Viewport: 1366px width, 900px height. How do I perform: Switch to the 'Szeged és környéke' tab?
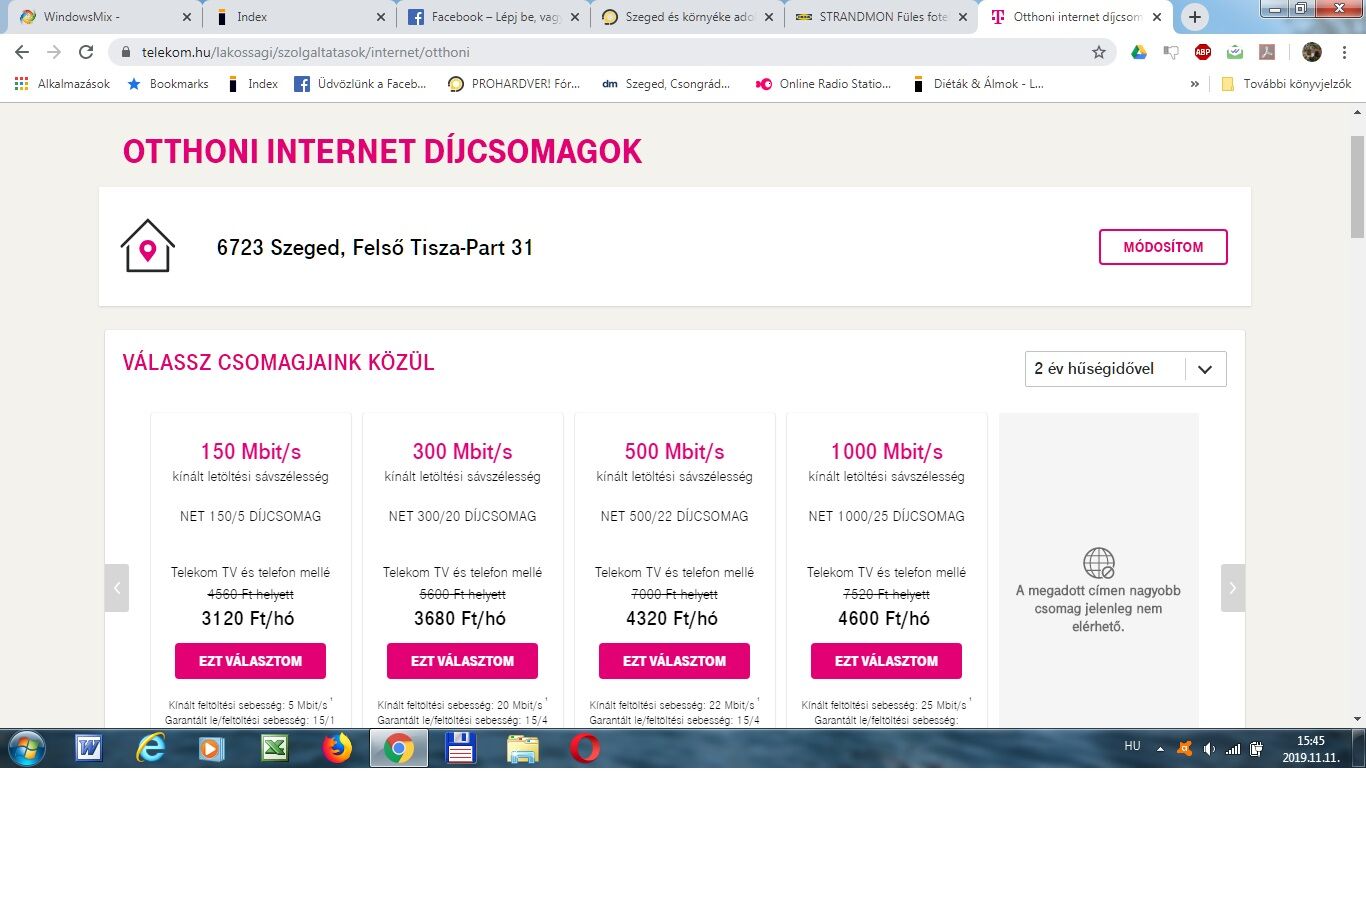[x=687, y=17]
